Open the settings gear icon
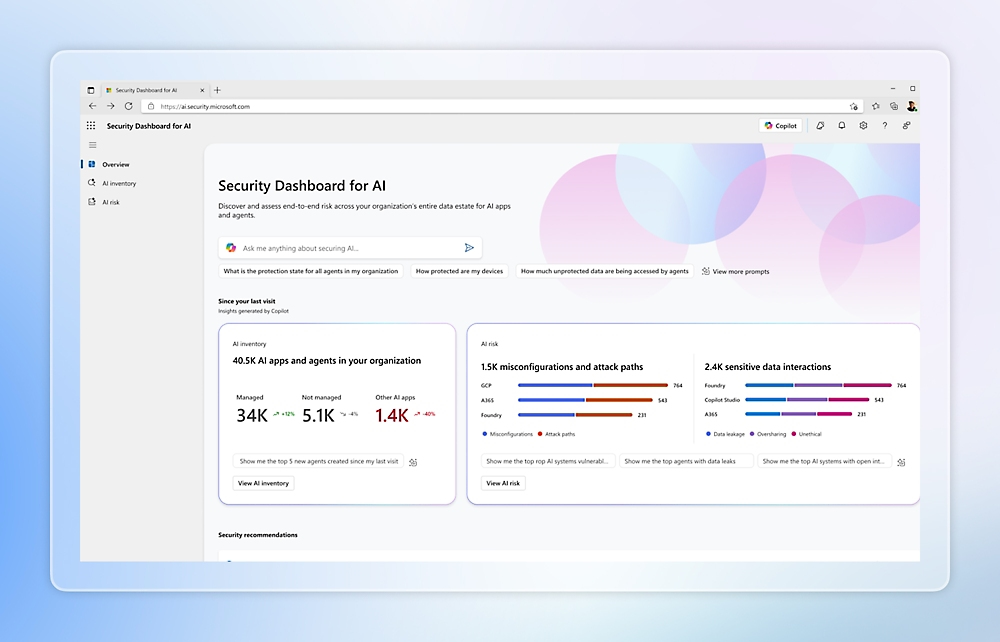Screen dimensions: 1000x642 coord(863,126)
